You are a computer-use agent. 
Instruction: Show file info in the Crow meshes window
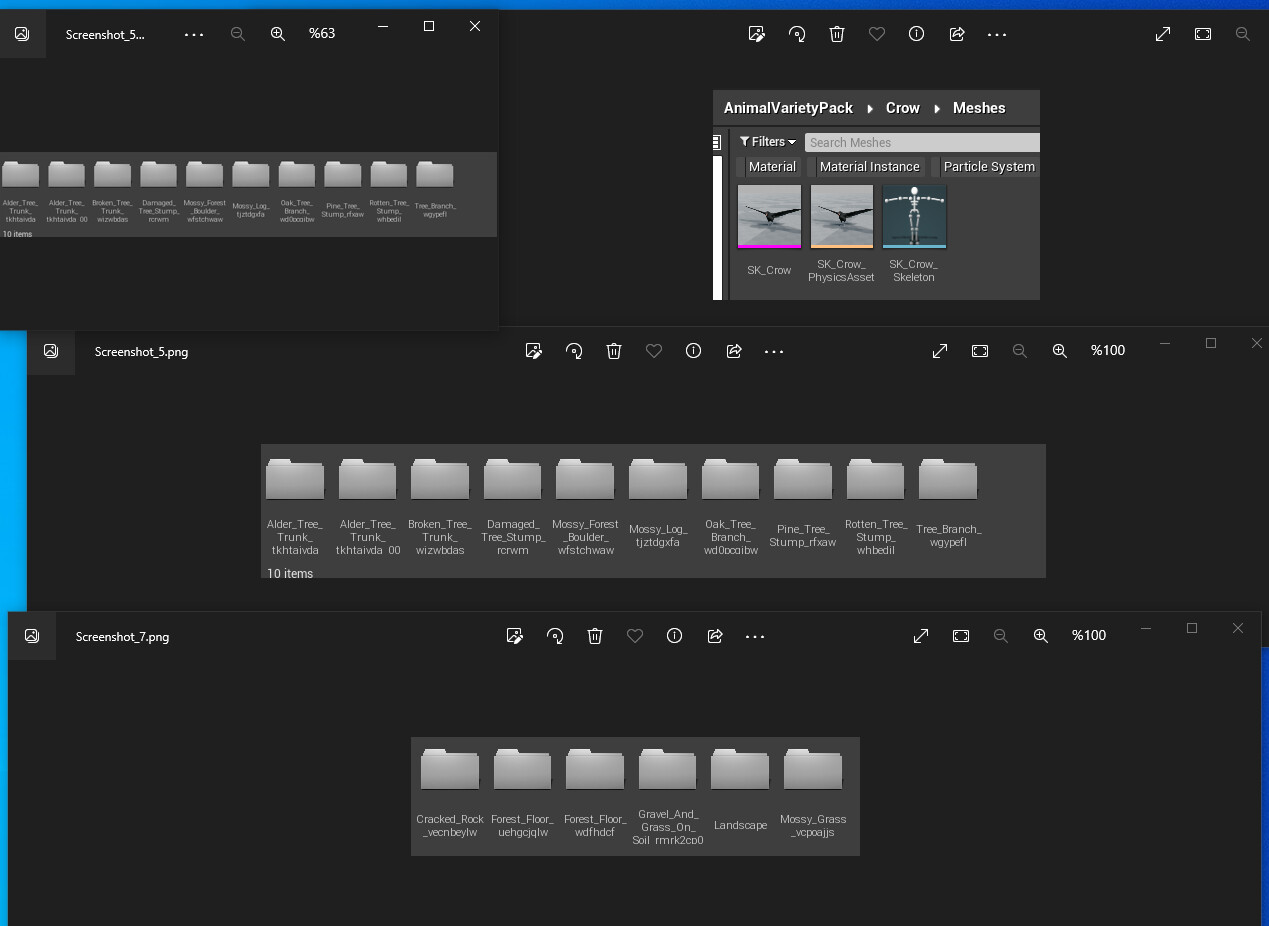[x=916, y=34]
